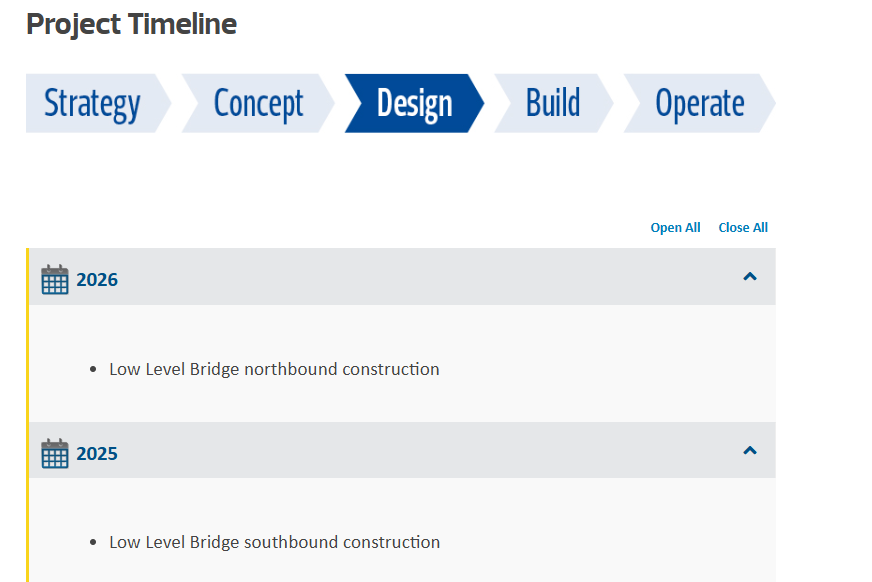
Task: Go to the Operate stage
Action: 699,103
